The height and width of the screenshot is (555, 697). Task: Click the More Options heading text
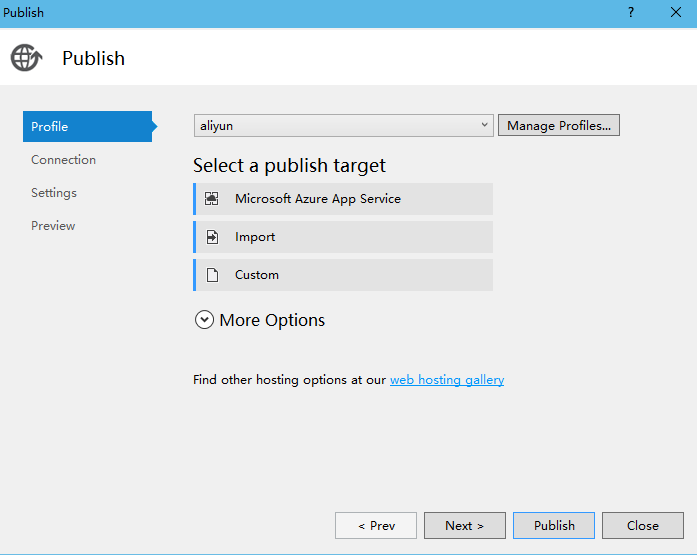(272, 320)
